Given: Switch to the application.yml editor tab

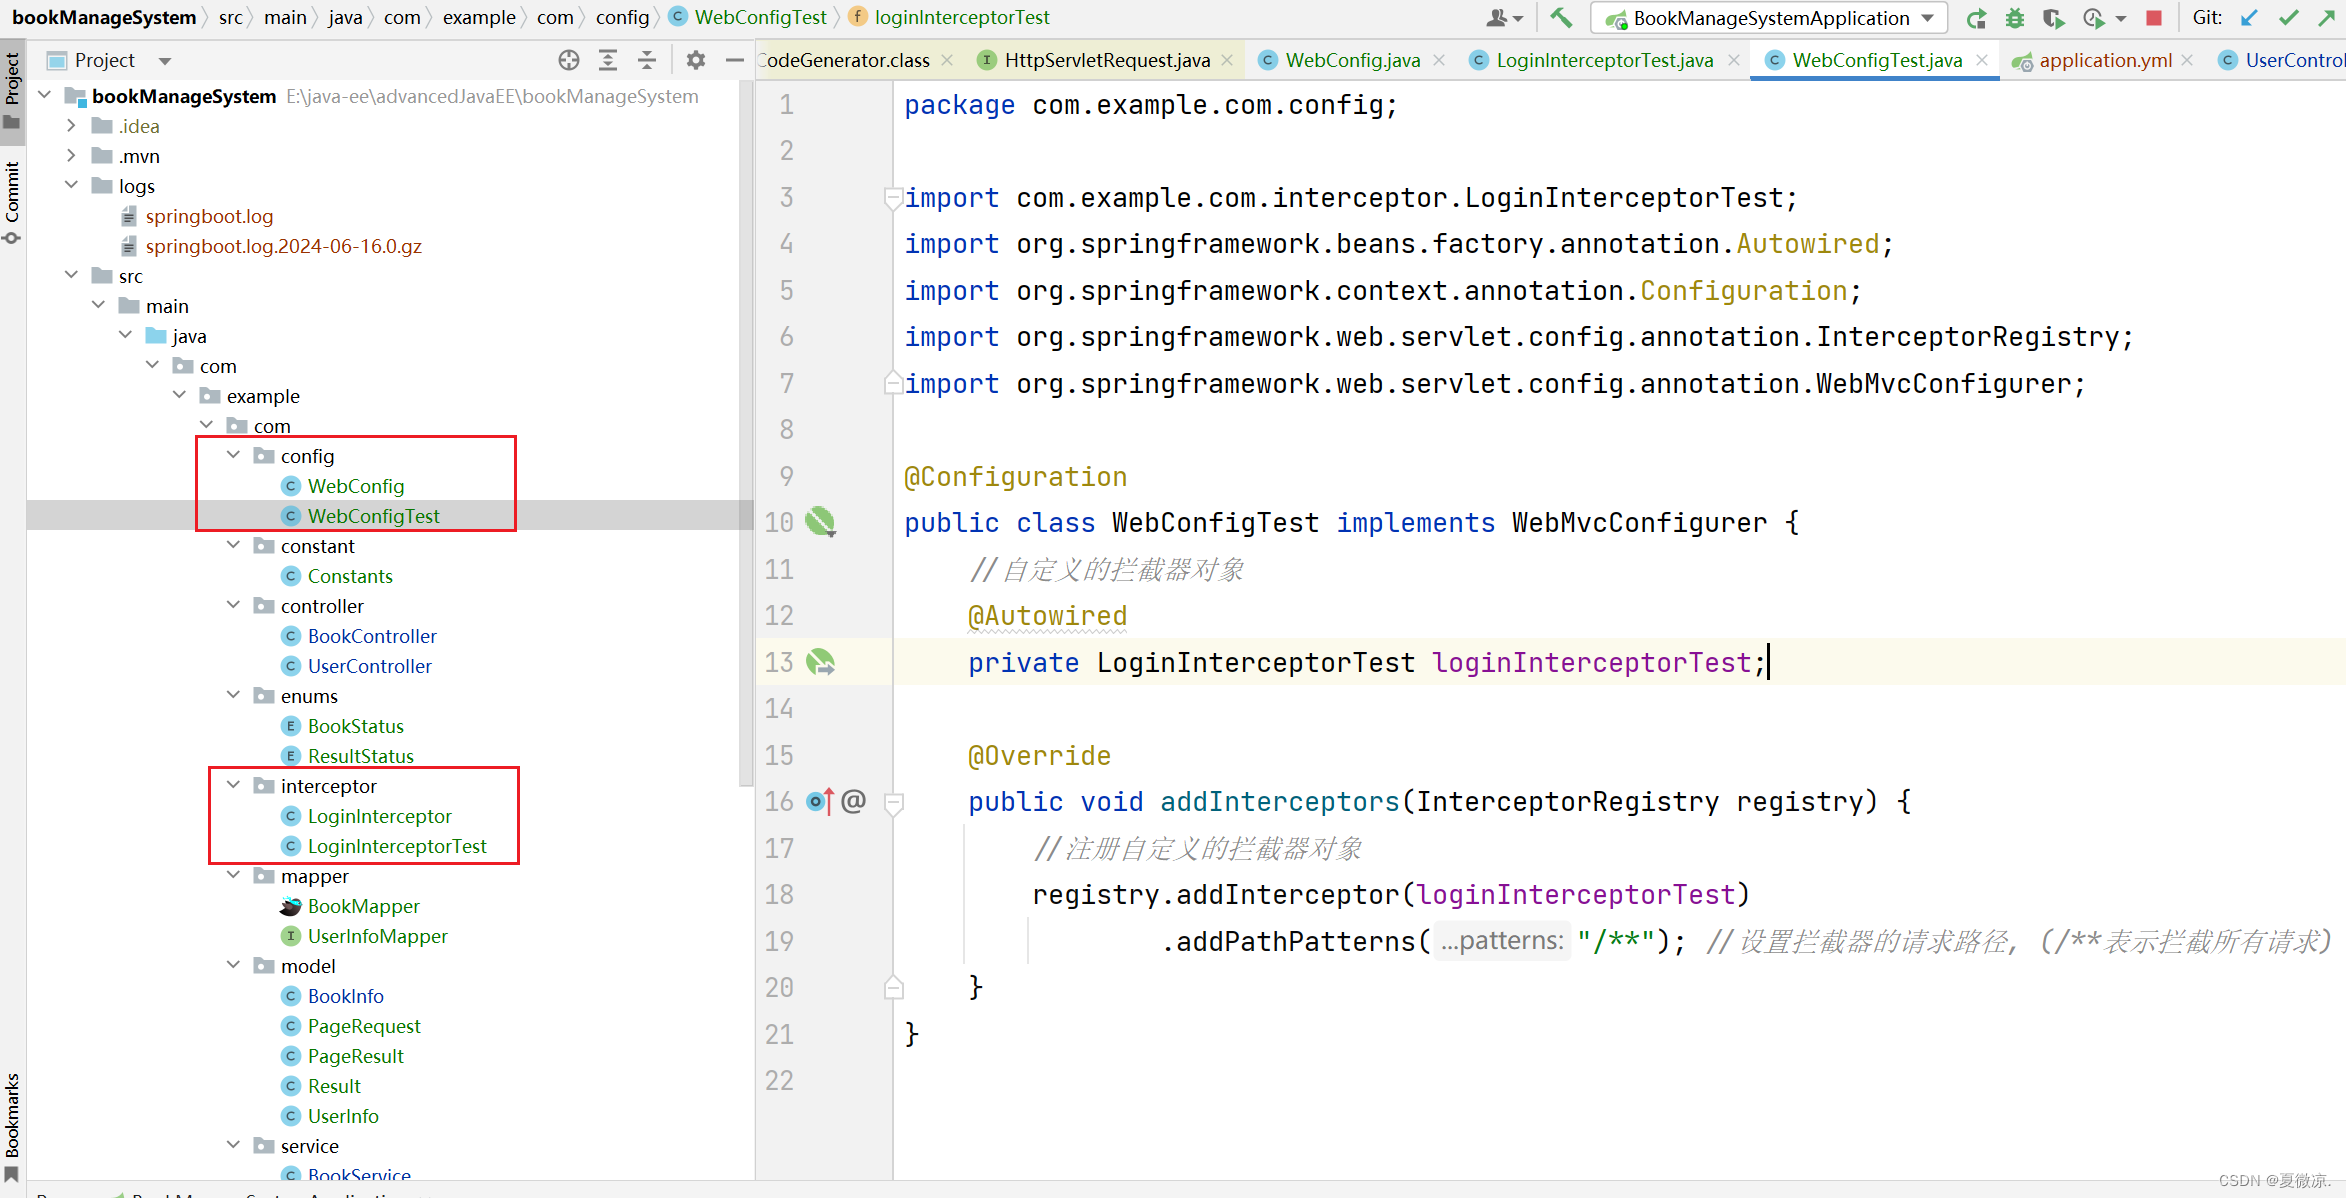Looking at the screenshot, I should tap(2104, 60).
